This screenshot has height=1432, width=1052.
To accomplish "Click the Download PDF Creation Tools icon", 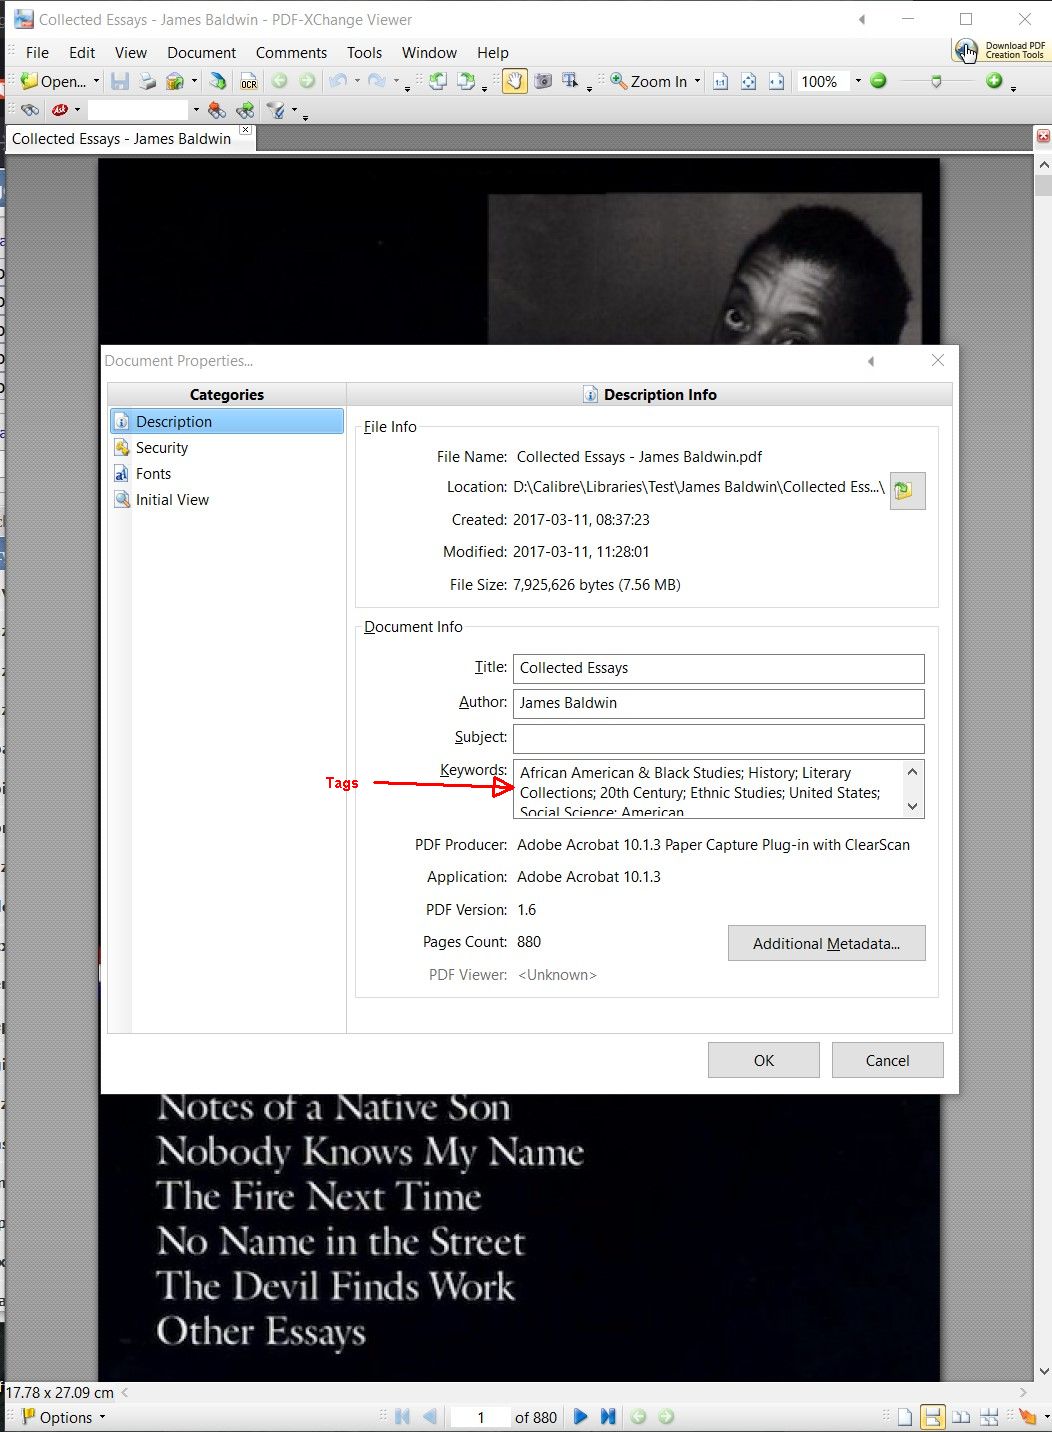I will (x=999, y=50).
